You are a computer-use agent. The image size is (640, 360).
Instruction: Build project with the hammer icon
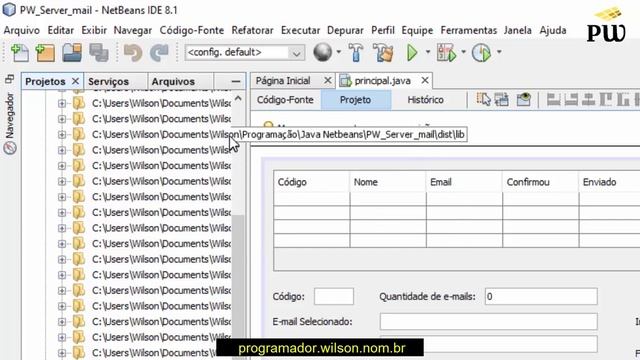pos(356,53)
